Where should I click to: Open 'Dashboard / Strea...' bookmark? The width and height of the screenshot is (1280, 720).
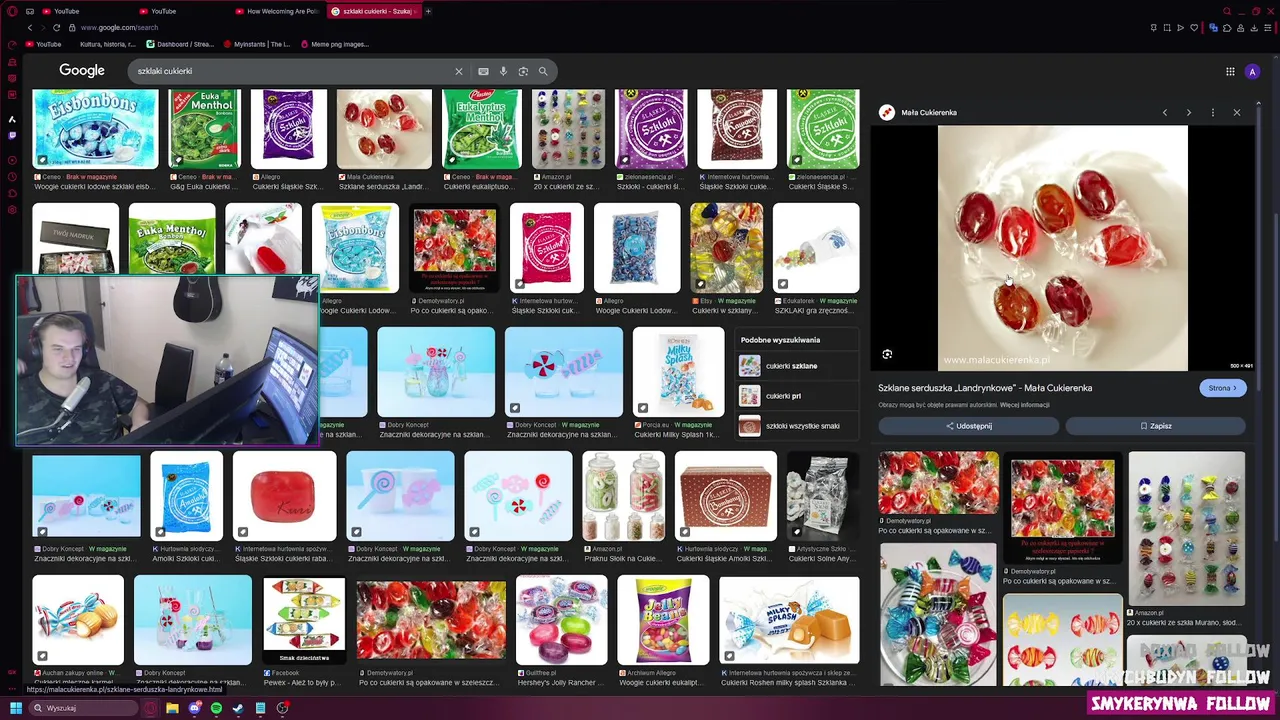point(180,44)
